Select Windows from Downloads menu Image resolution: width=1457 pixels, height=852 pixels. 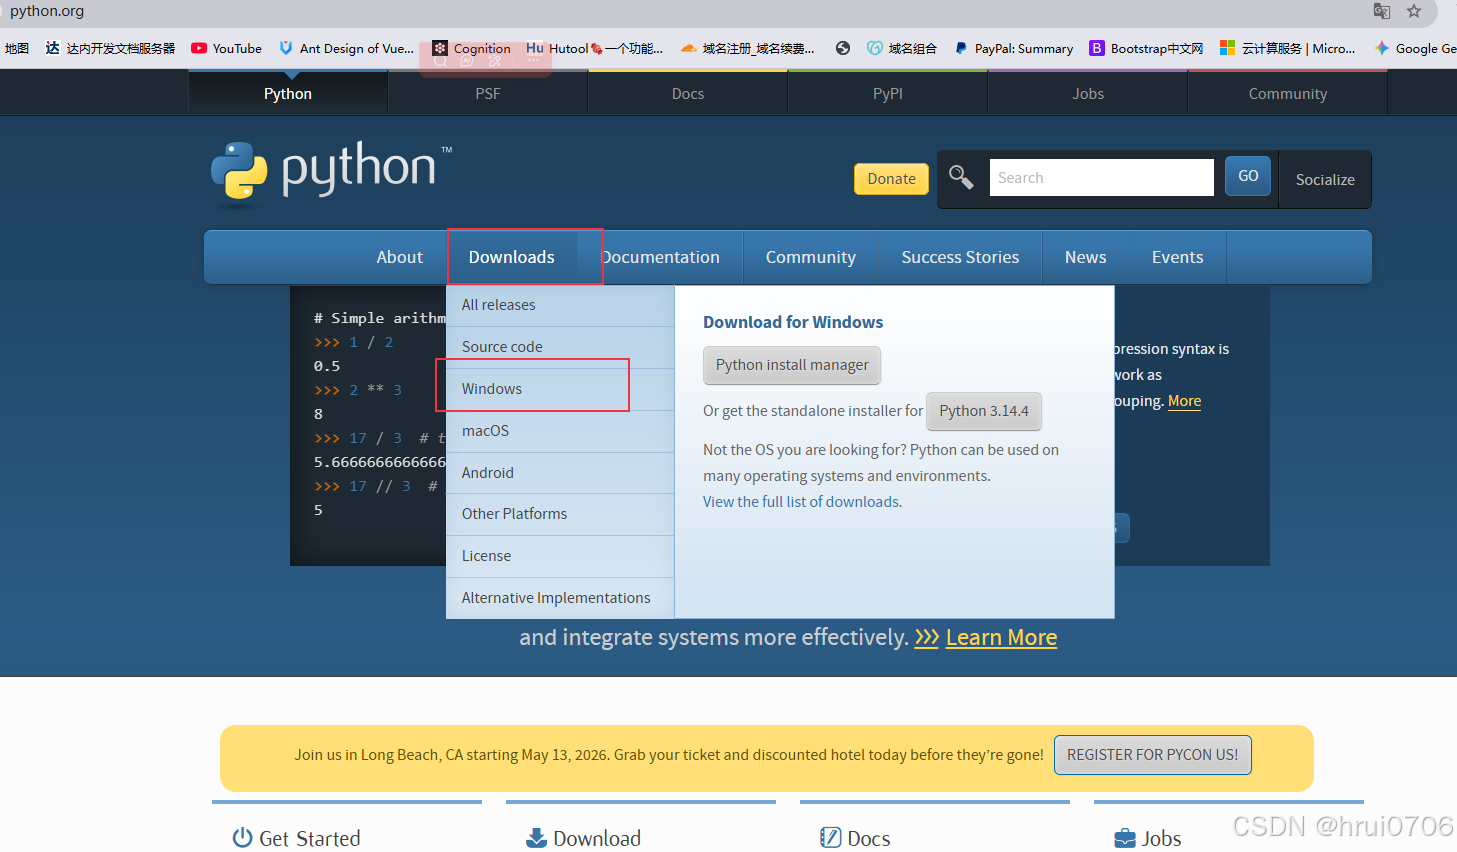click(560, 389)
